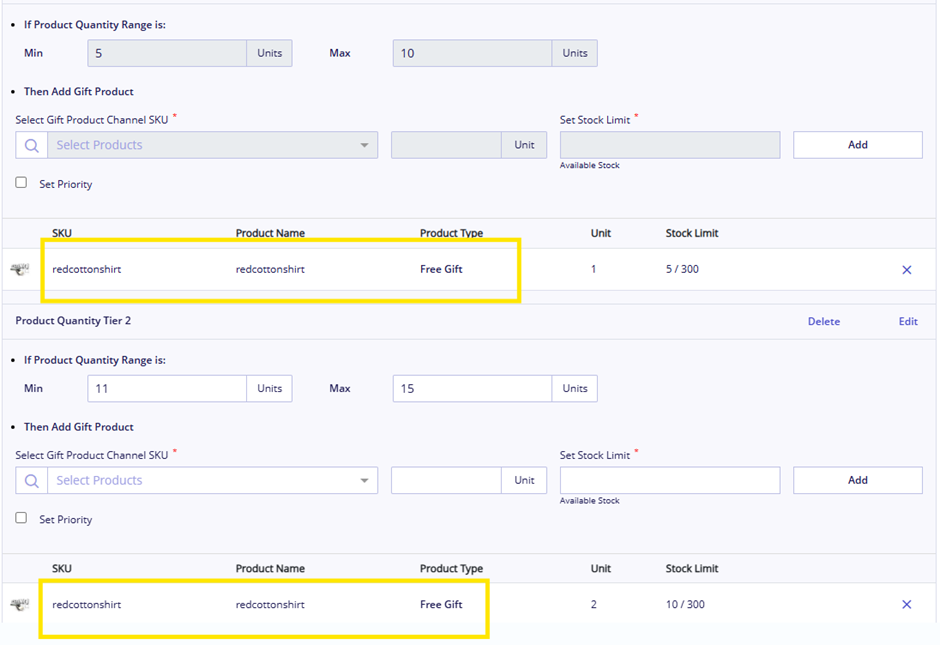
Task: Click the search icon in Tier 2 product selector
Action: pyautogui.click(x=32, y=480)
